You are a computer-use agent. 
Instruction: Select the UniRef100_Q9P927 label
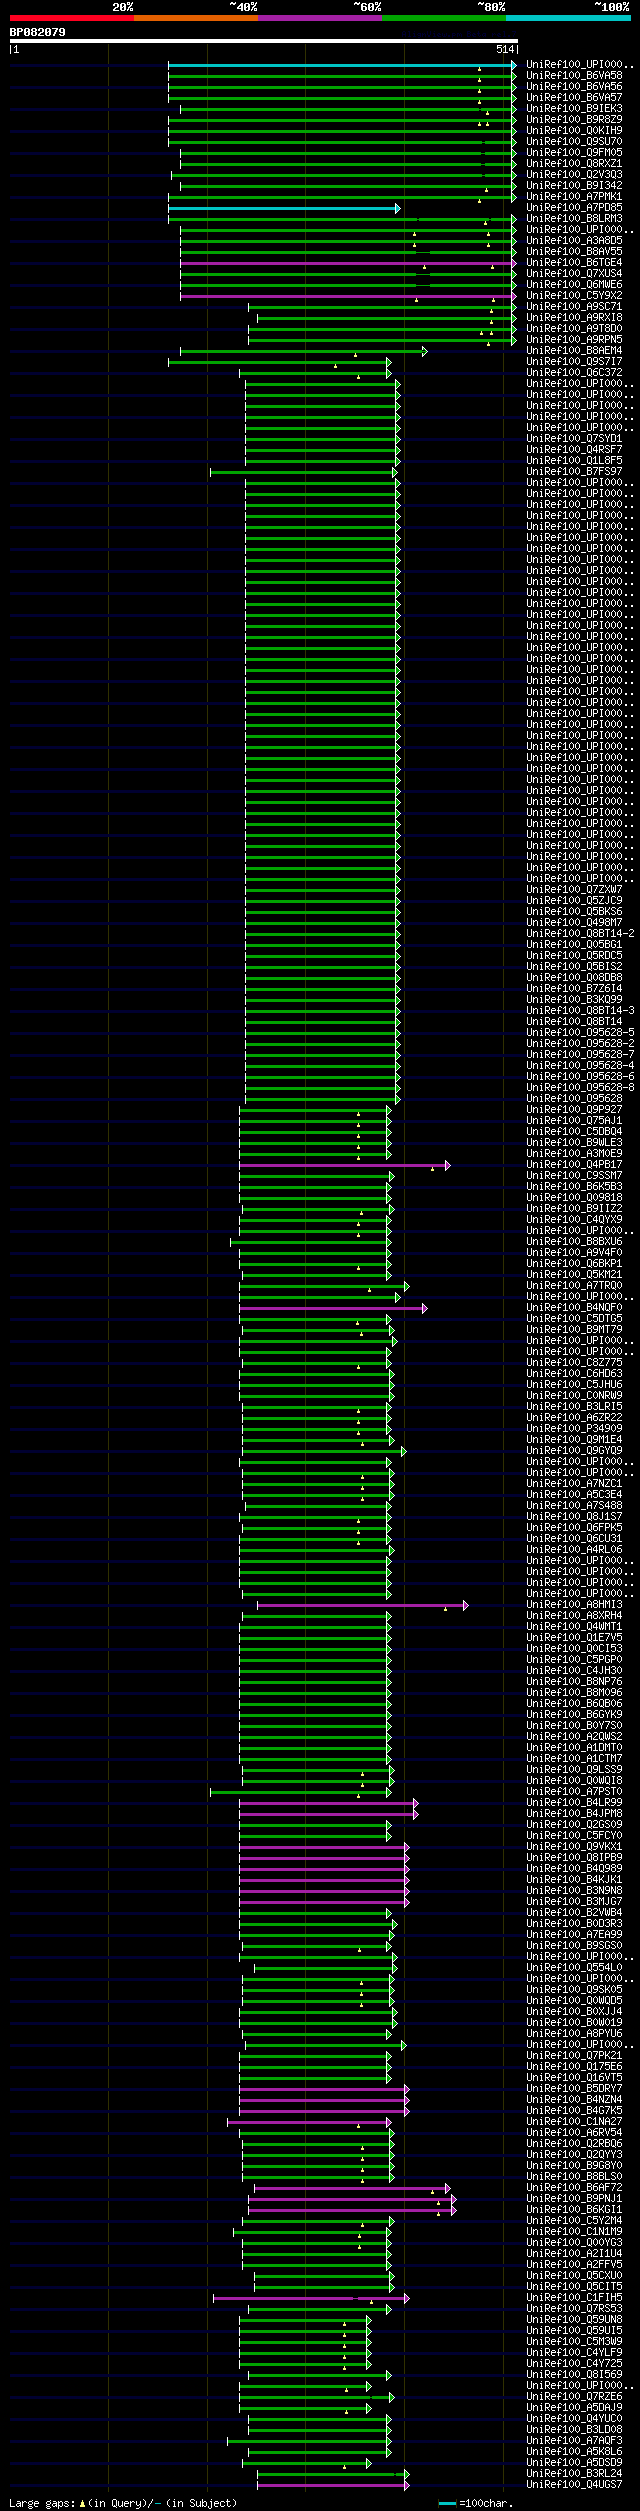pyautogui.click(x=574, y=1110)
